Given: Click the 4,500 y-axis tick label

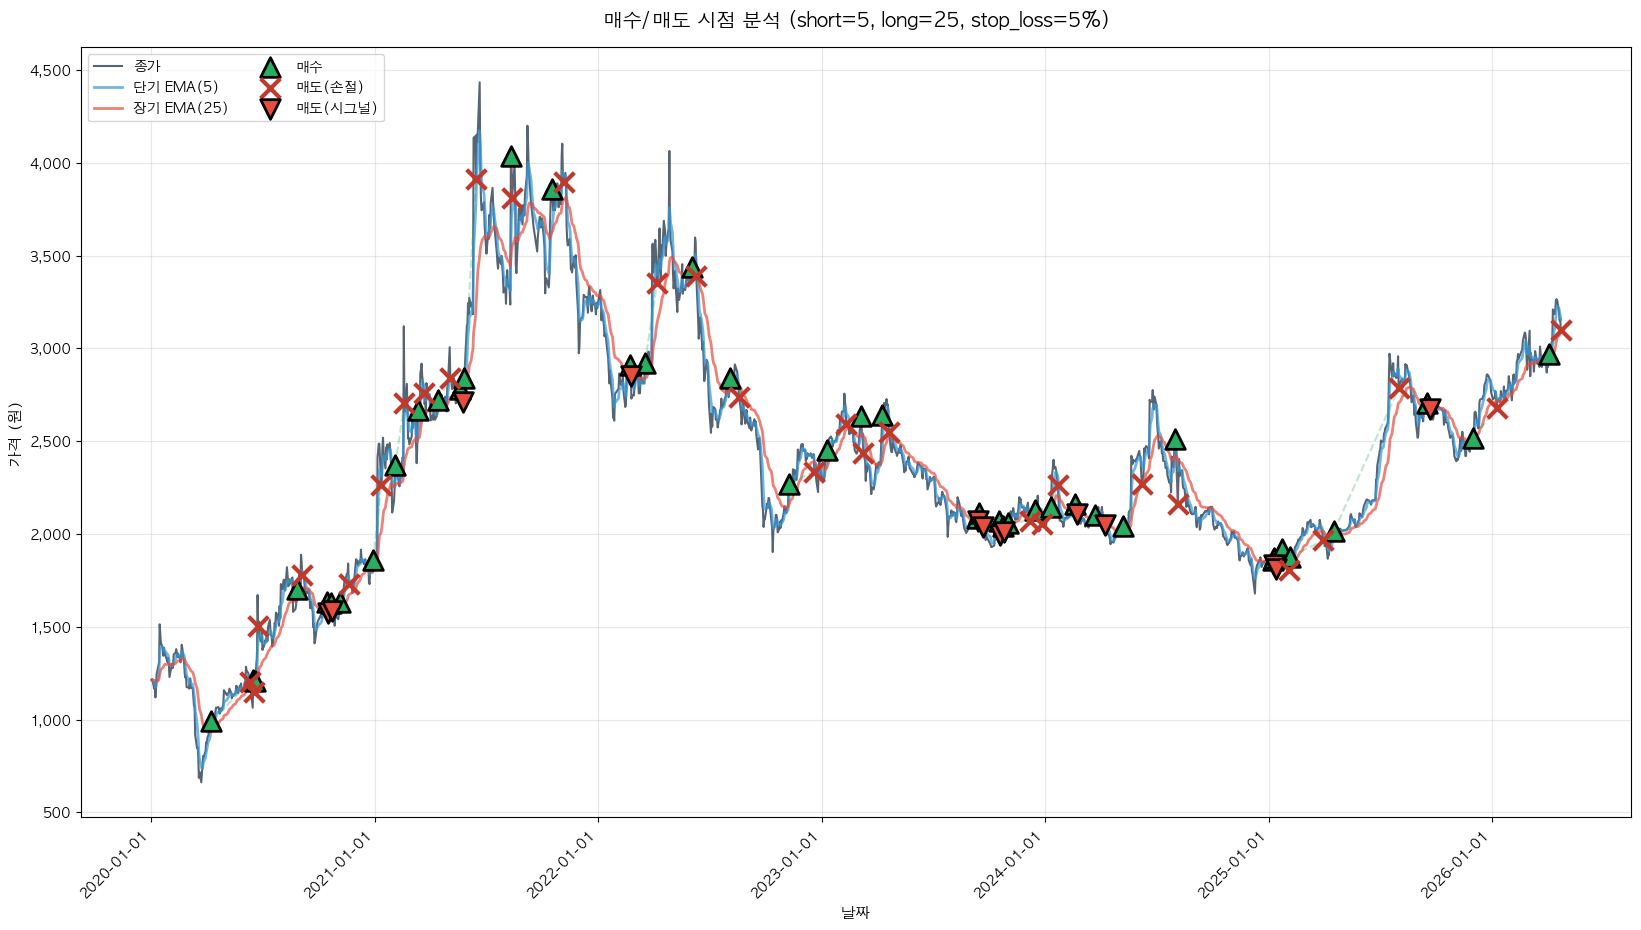Looking at the screenshot, I should (49, 71).
